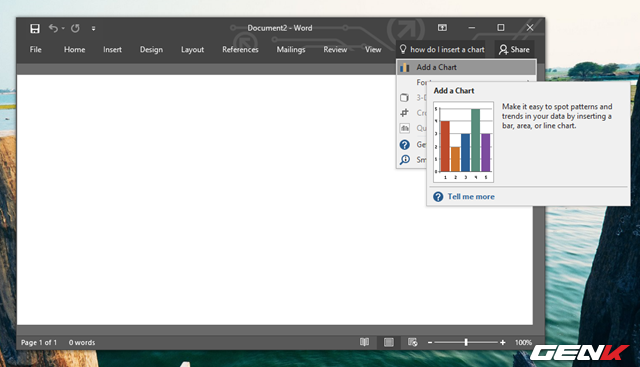Select the Add a Chart result
Screen dimensions: 640x367
click(466, 67)
